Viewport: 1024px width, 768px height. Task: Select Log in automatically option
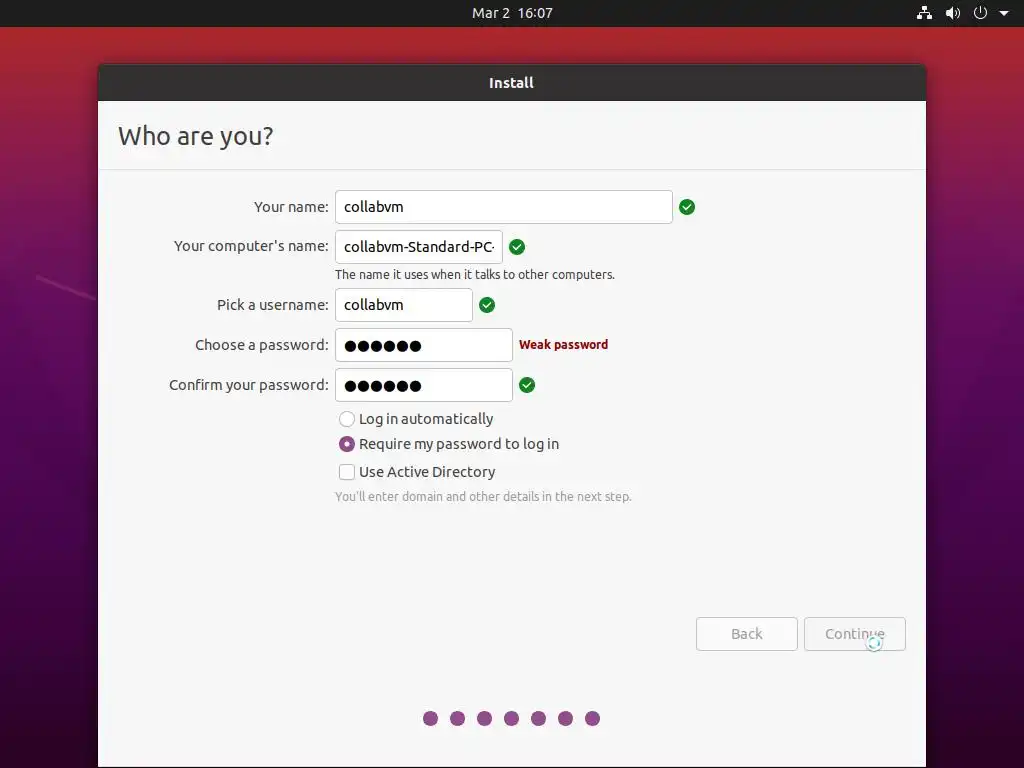coord(416,419)
